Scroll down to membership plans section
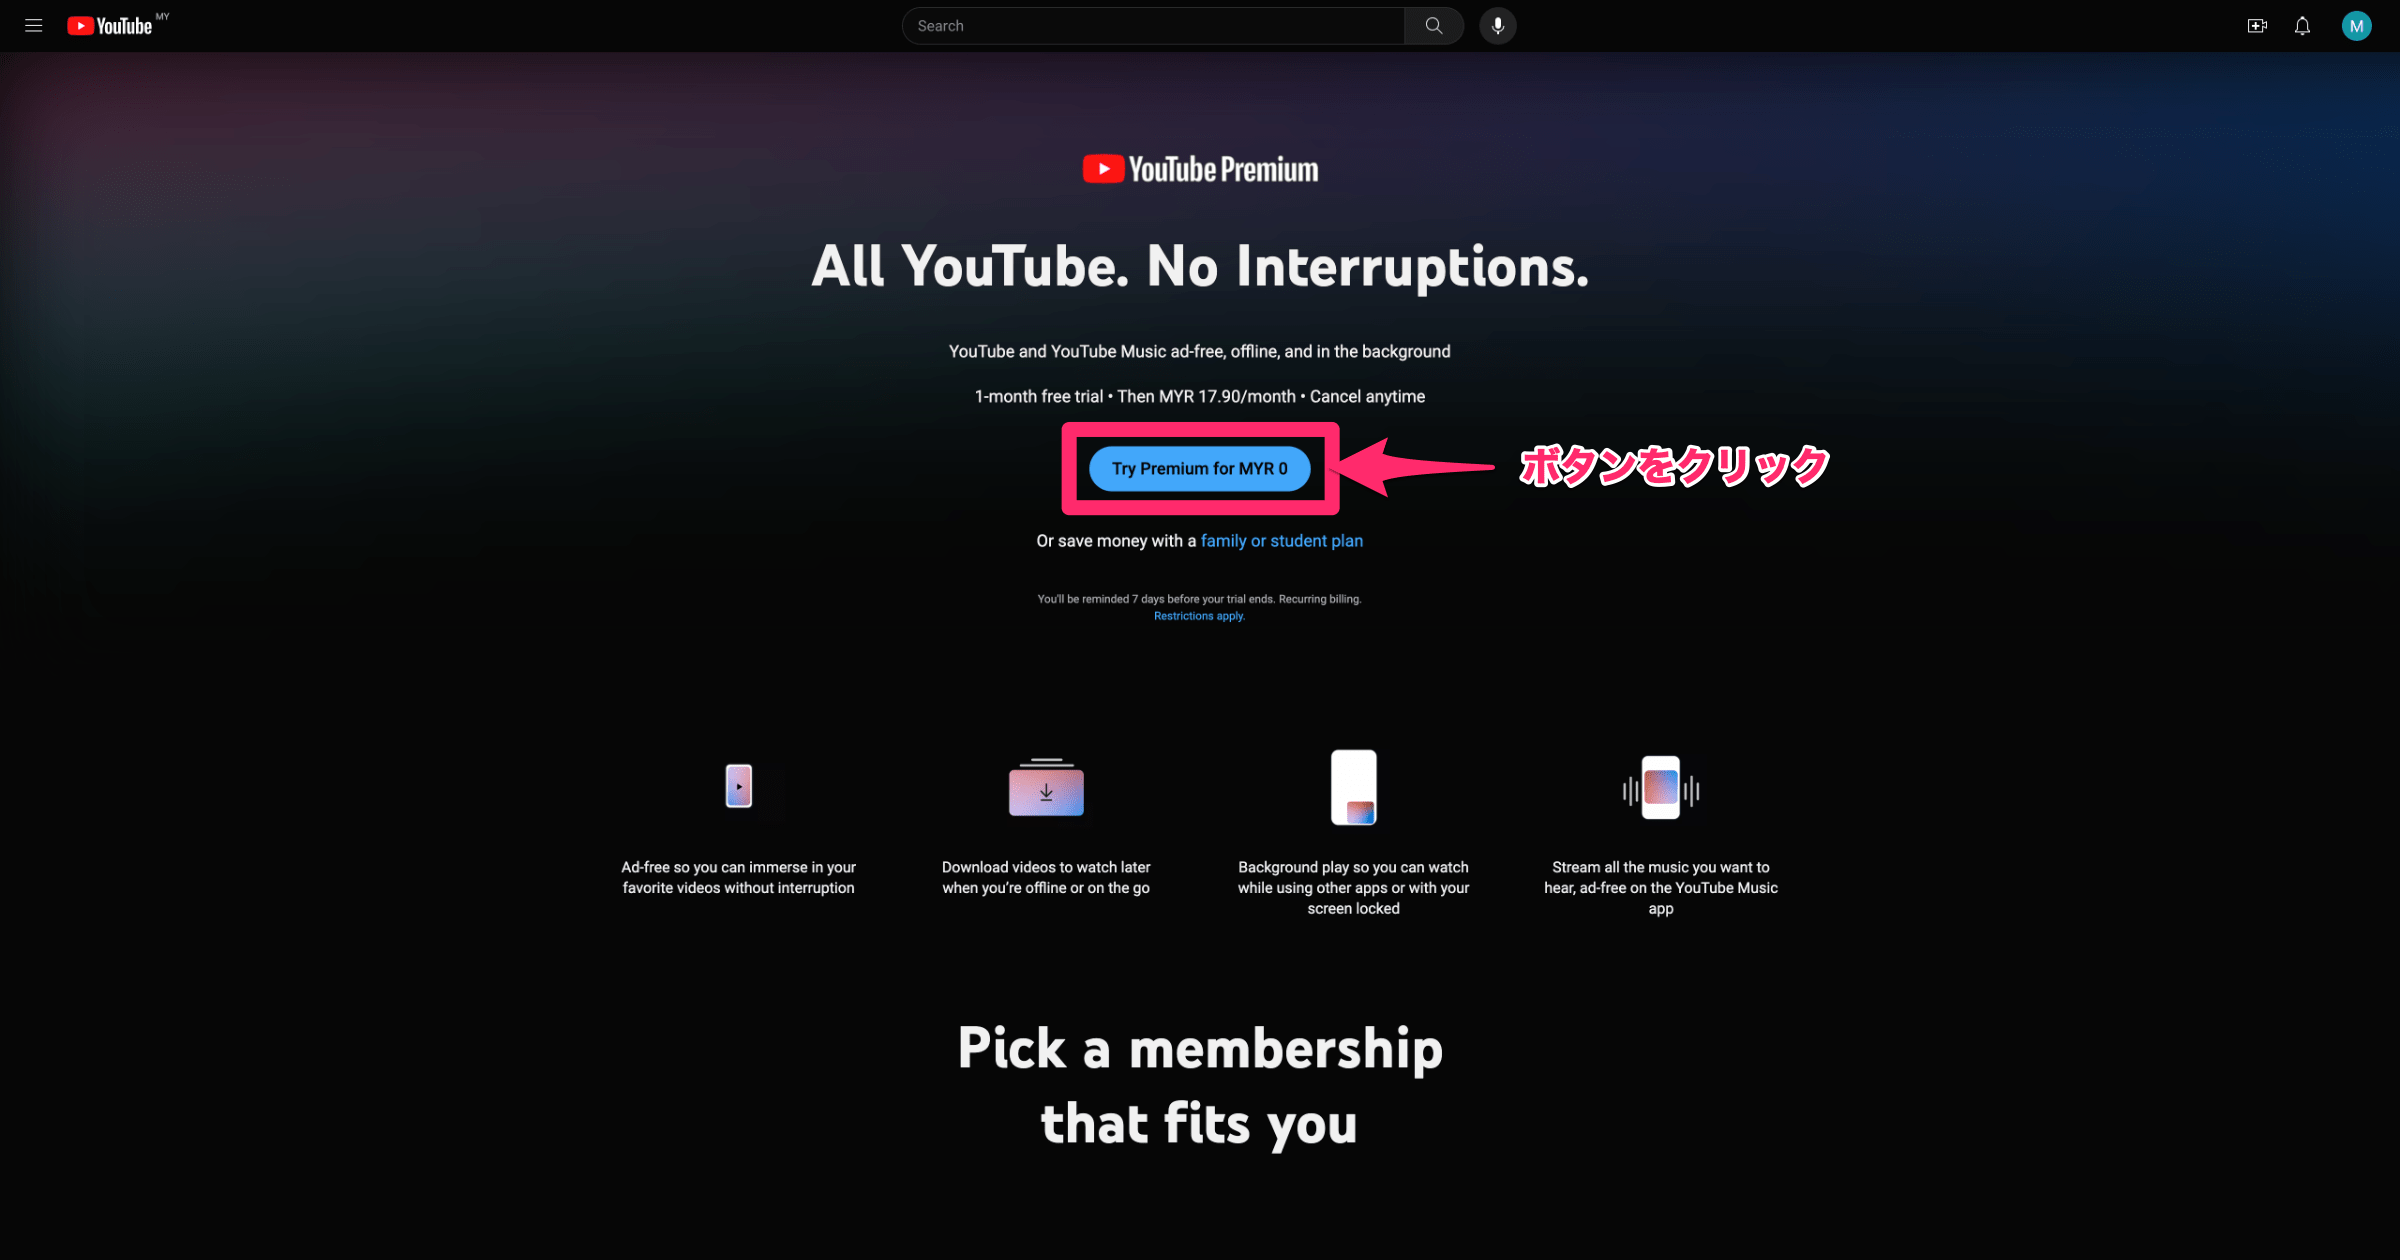Viewport: 2400px width, 1260px height. click(x=1200, y=1084)
